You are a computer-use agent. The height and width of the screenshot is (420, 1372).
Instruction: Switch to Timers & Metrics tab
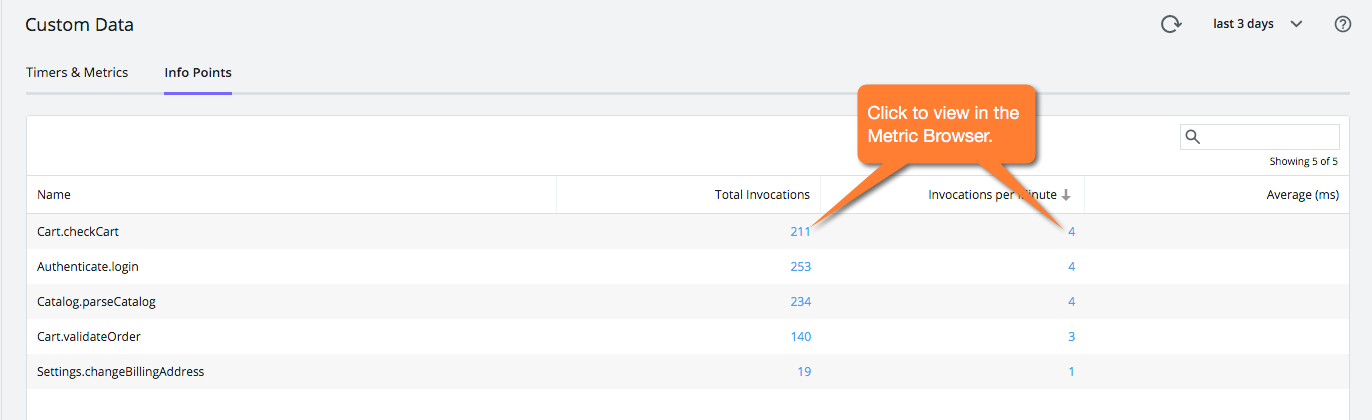77,72
